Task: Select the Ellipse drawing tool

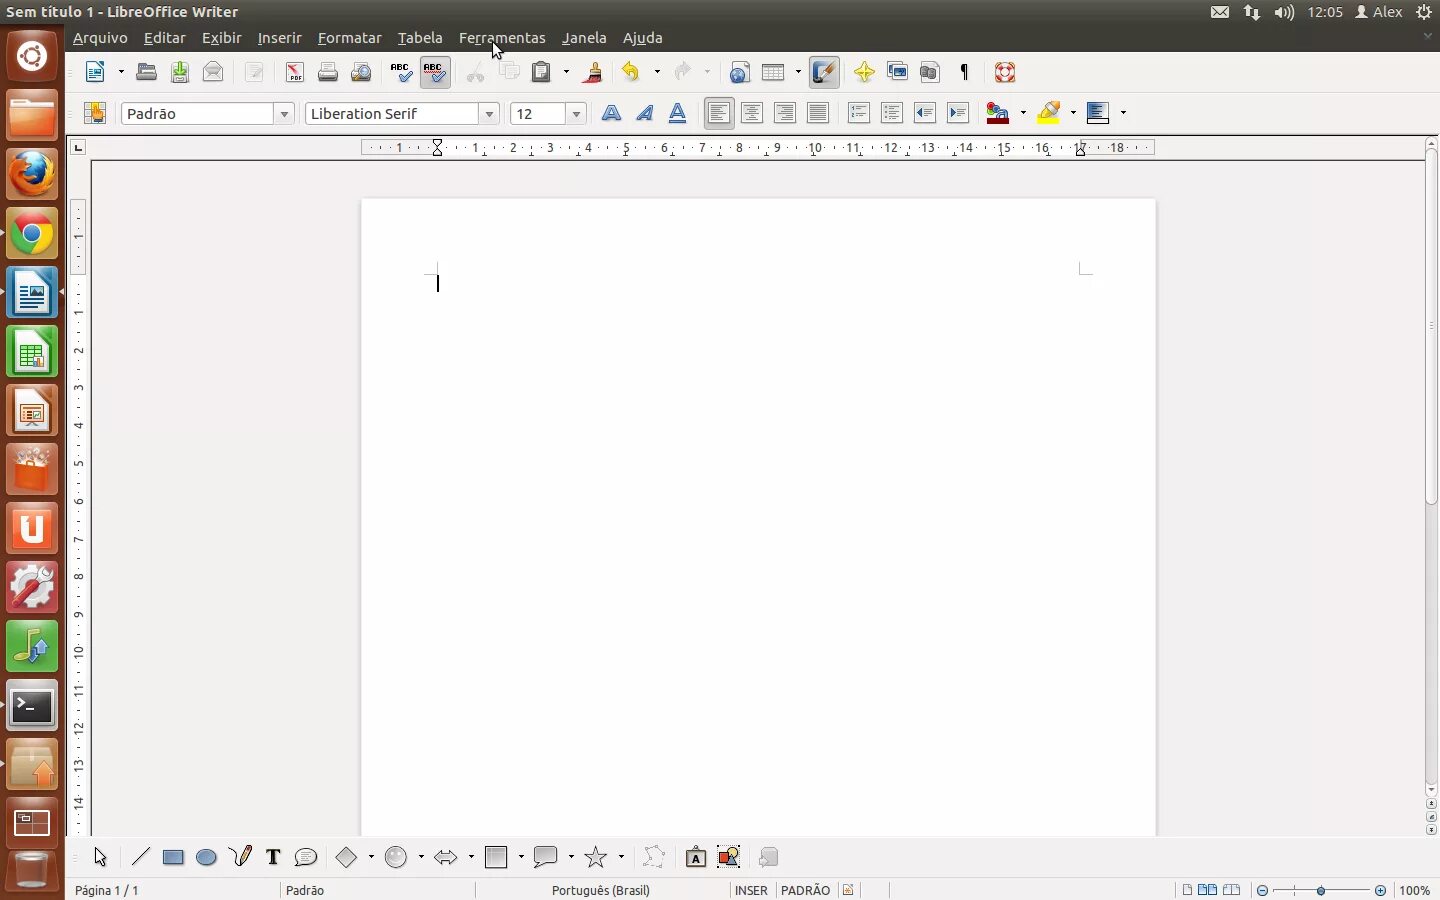Action: coord(206,857)
